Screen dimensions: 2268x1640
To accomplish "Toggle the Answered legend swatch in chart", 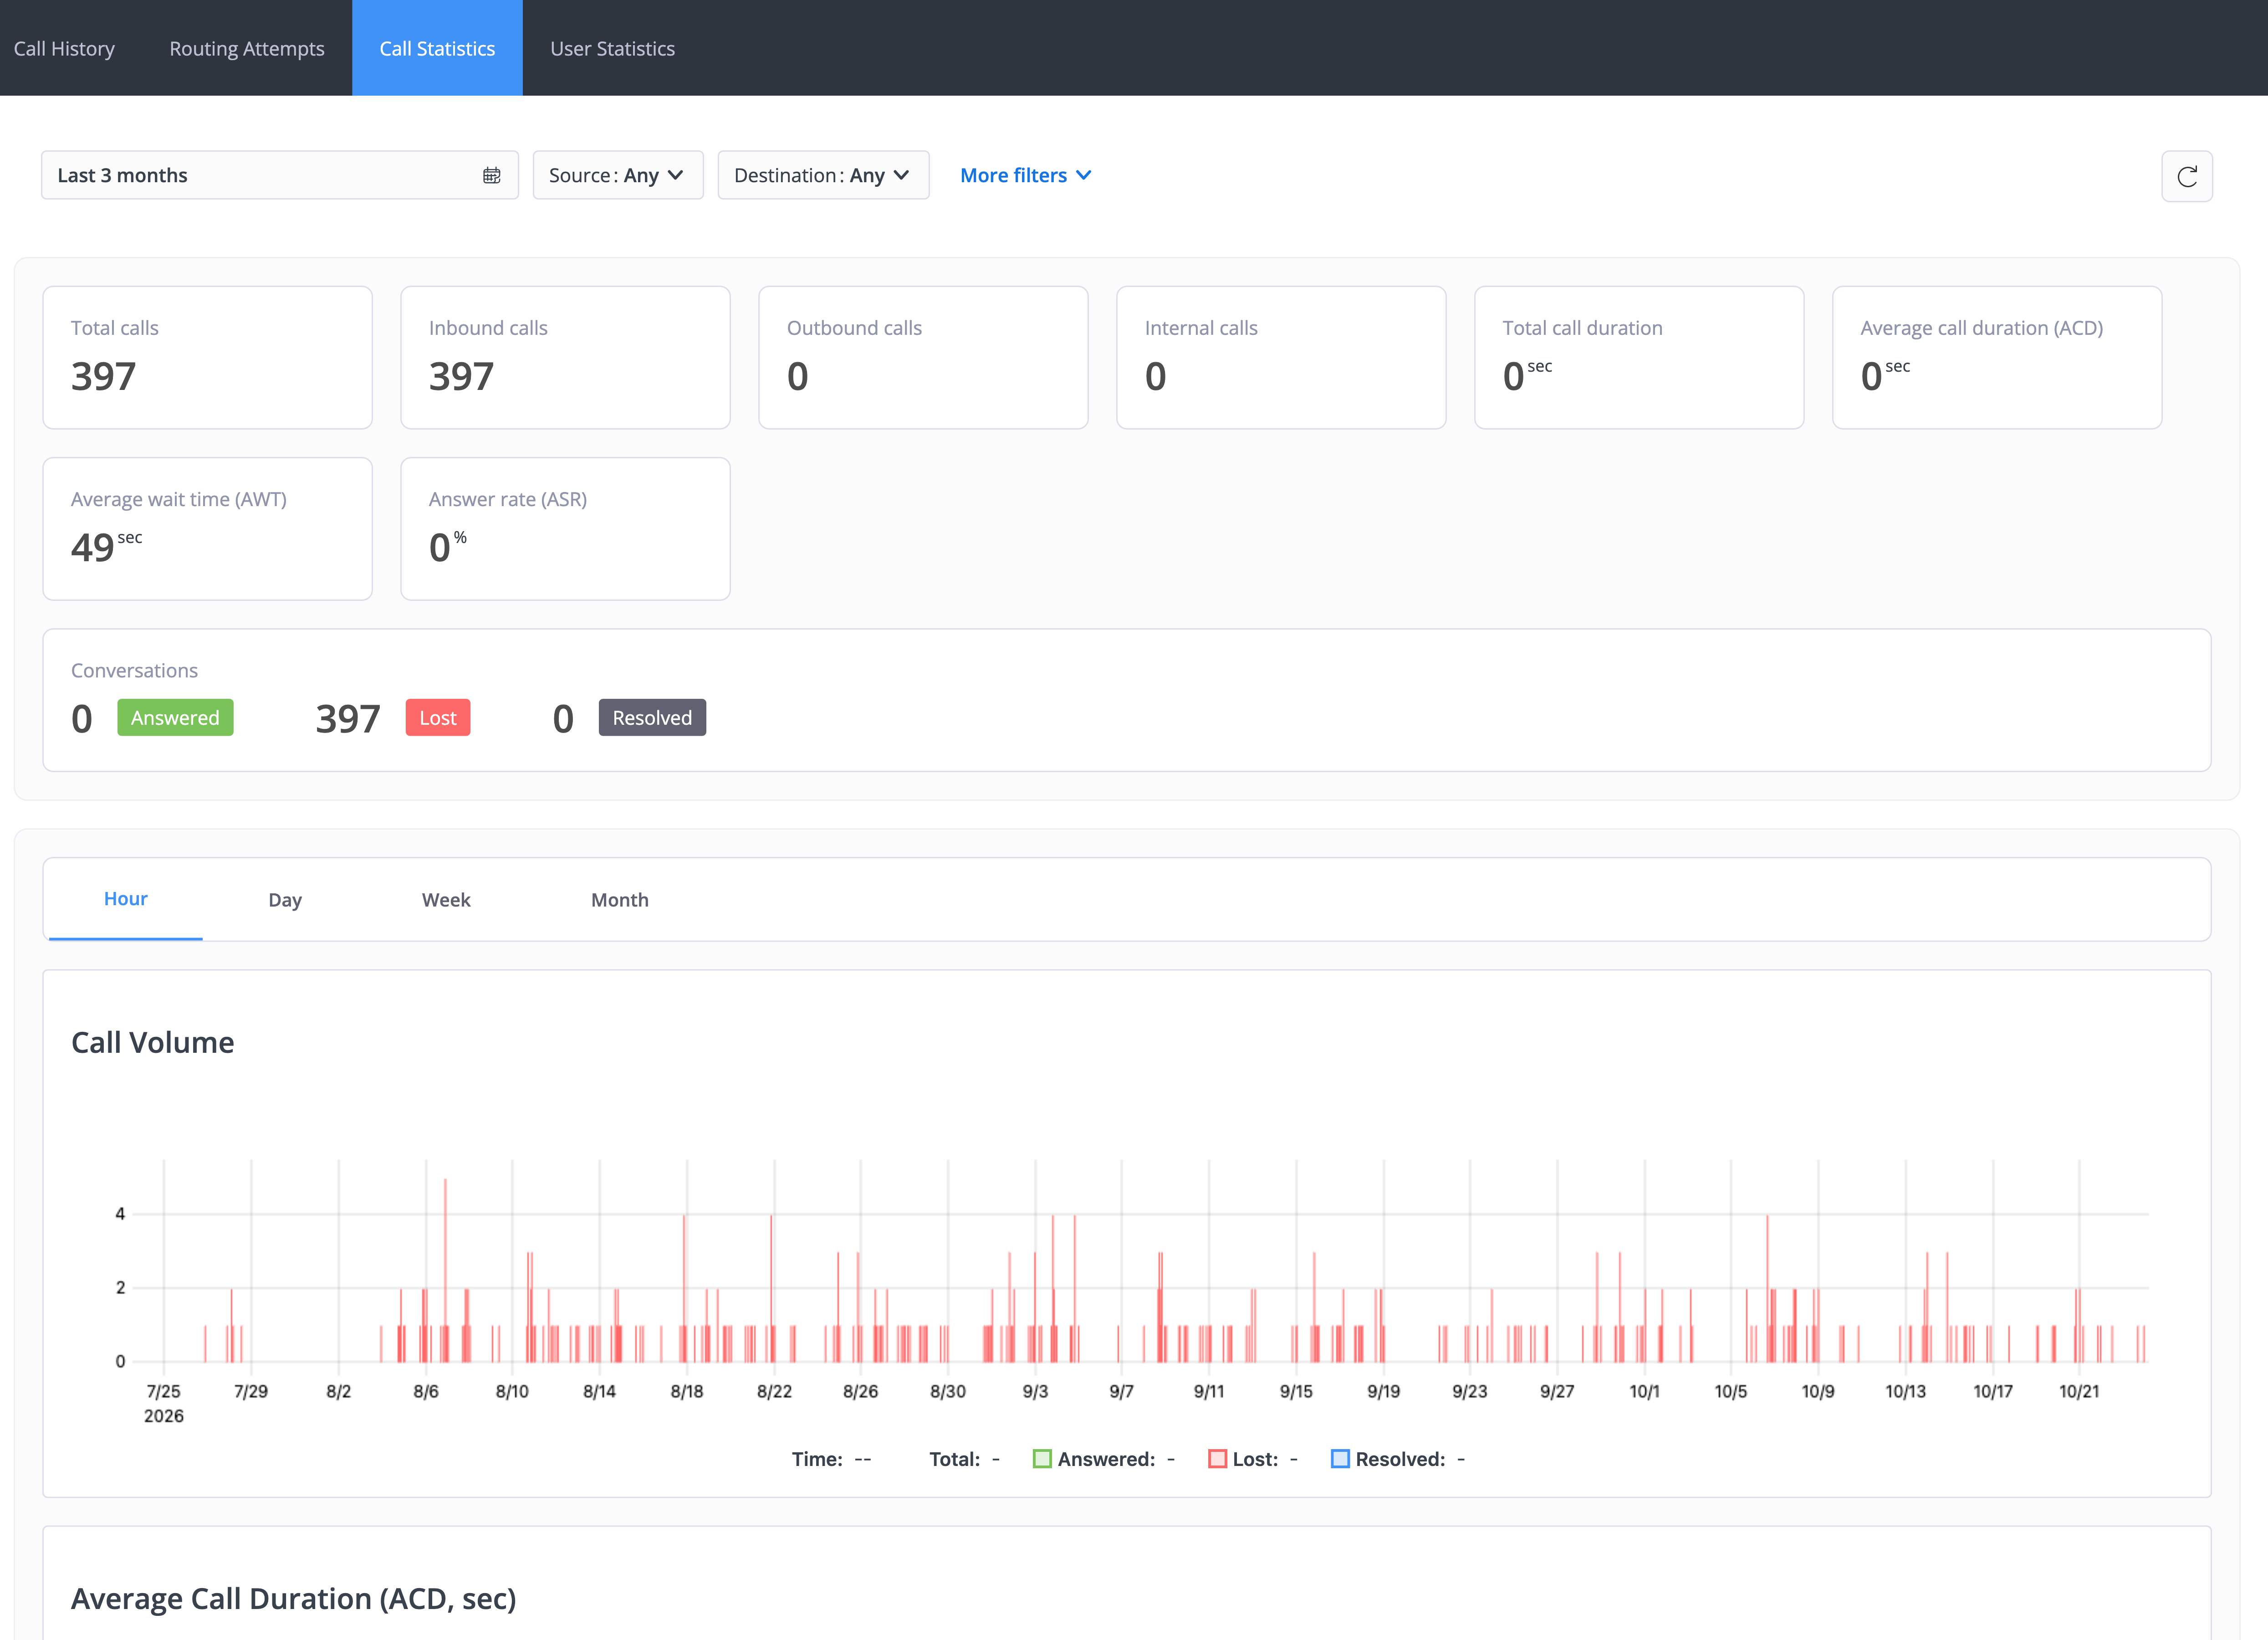I will [x=1041, y=1459].
